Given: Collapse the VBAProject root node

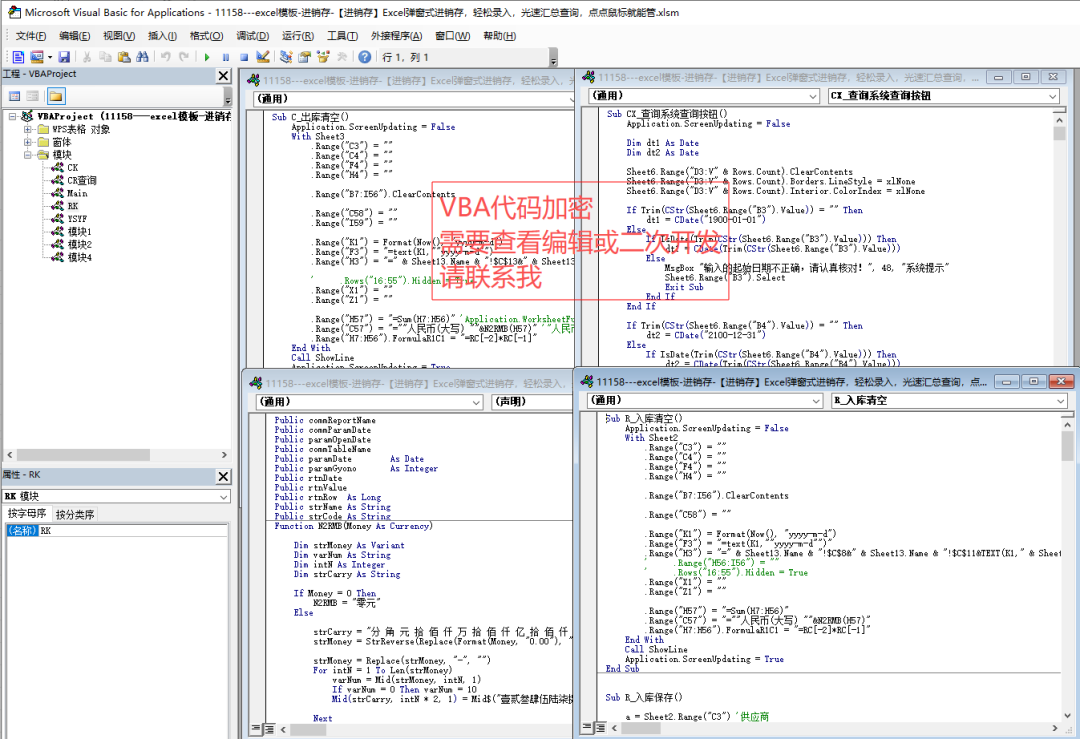Looking at the screenshot, I should [13, 116].
